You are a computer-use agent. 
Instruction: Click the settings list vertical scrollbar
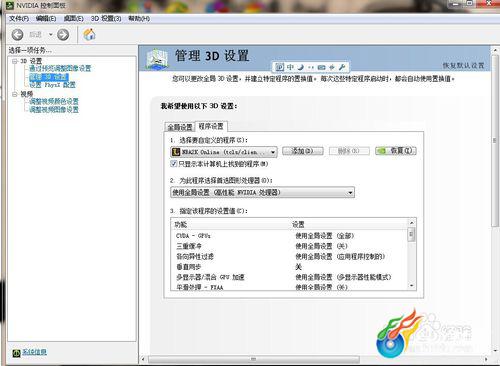[x=411, y=254]
